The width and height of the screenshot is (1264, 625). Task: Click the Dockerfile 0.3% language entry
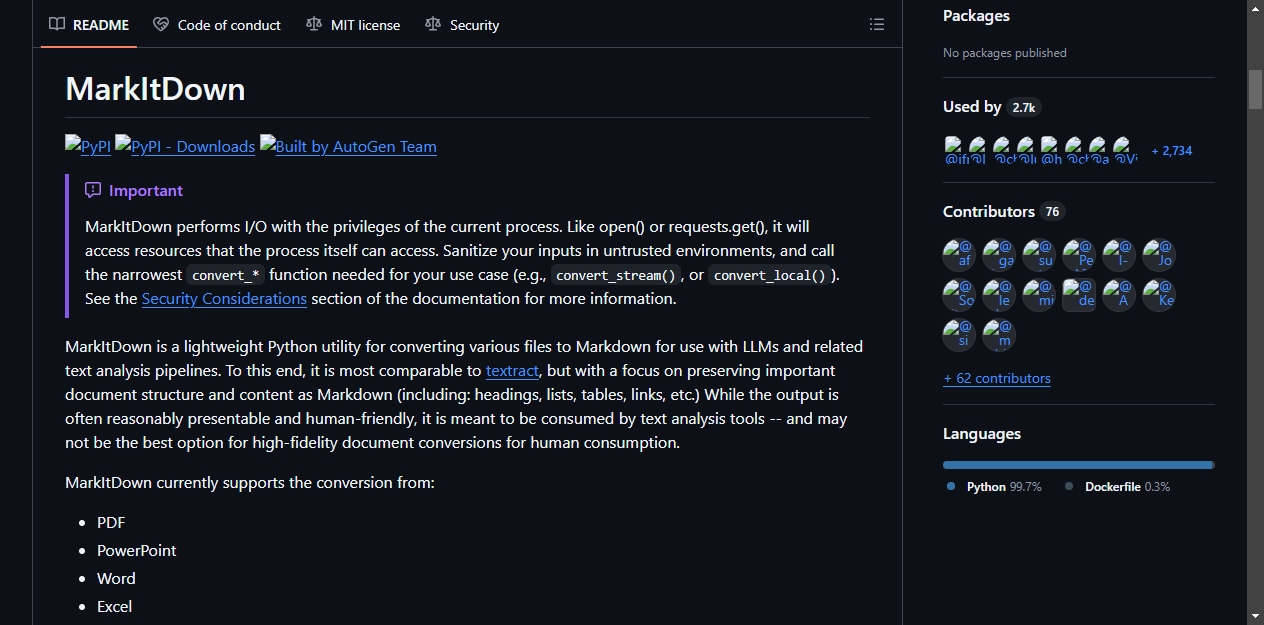pyautogui.click(x=1117, y=487)
